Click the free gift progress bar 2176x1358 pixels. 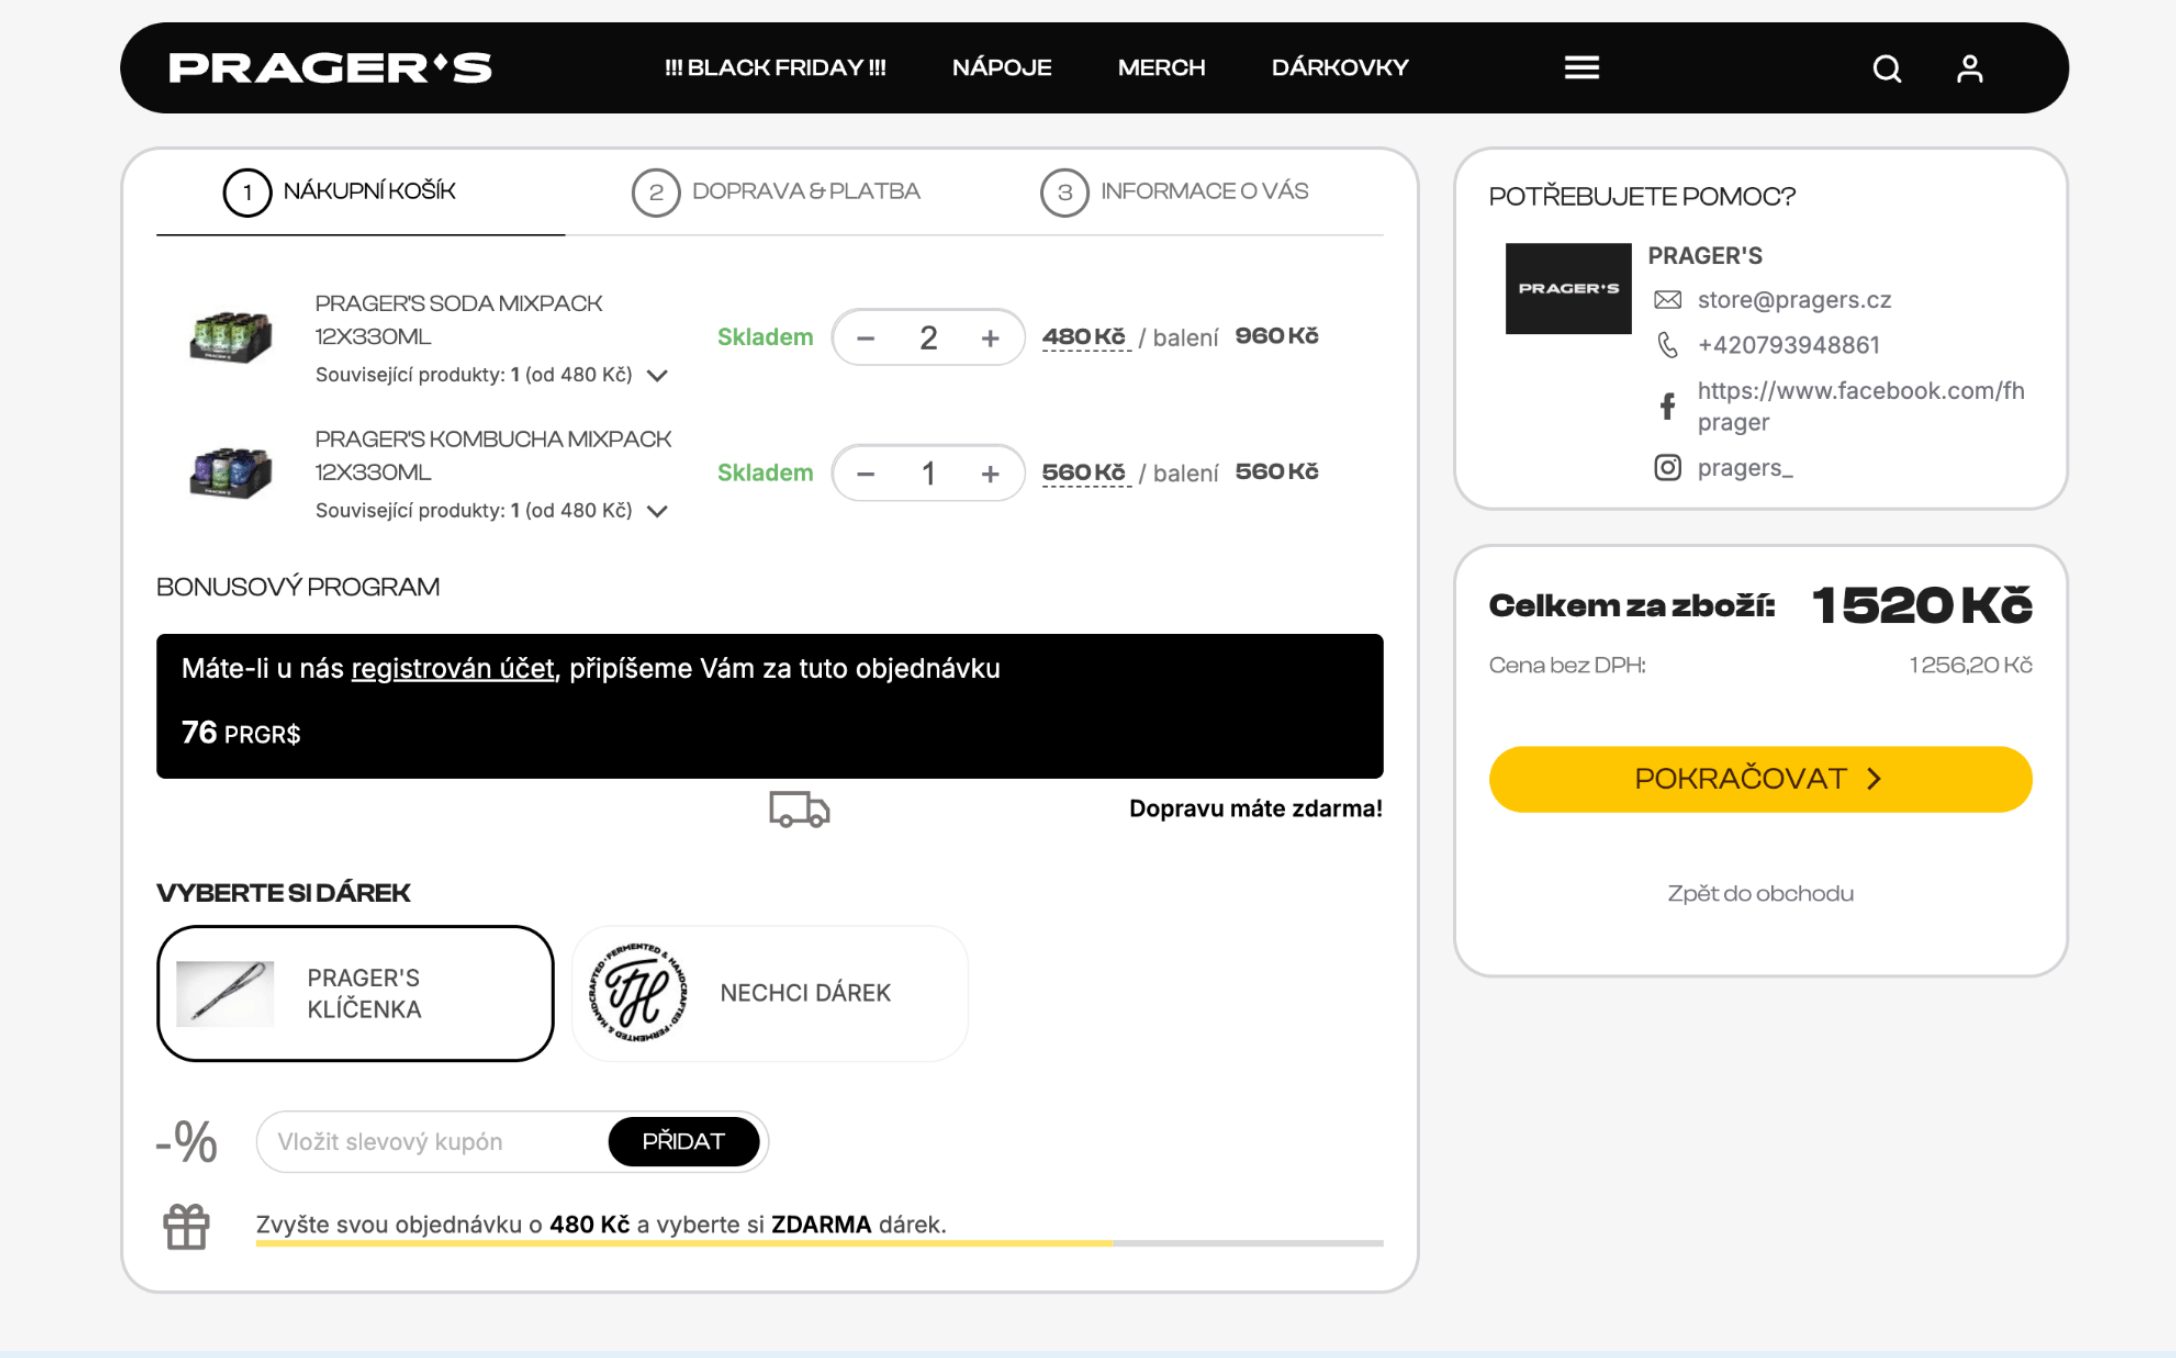(x=819, y=1243)
